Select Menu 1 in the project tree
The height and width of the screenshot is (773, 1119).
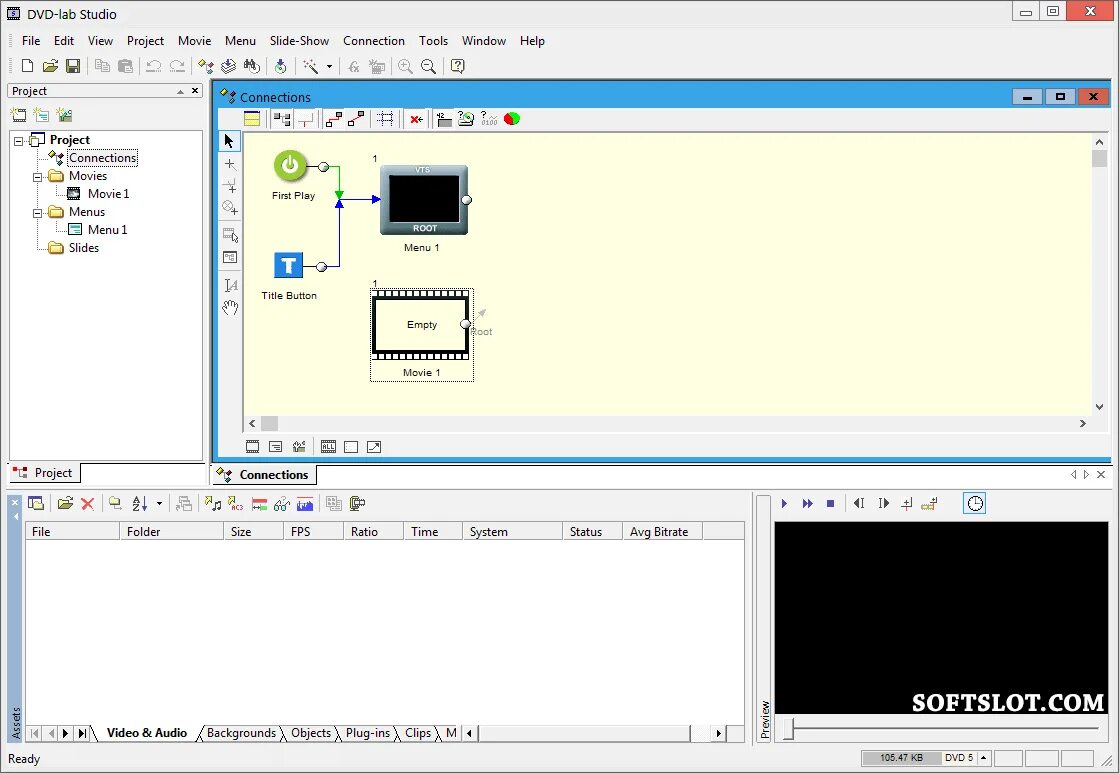107,230
